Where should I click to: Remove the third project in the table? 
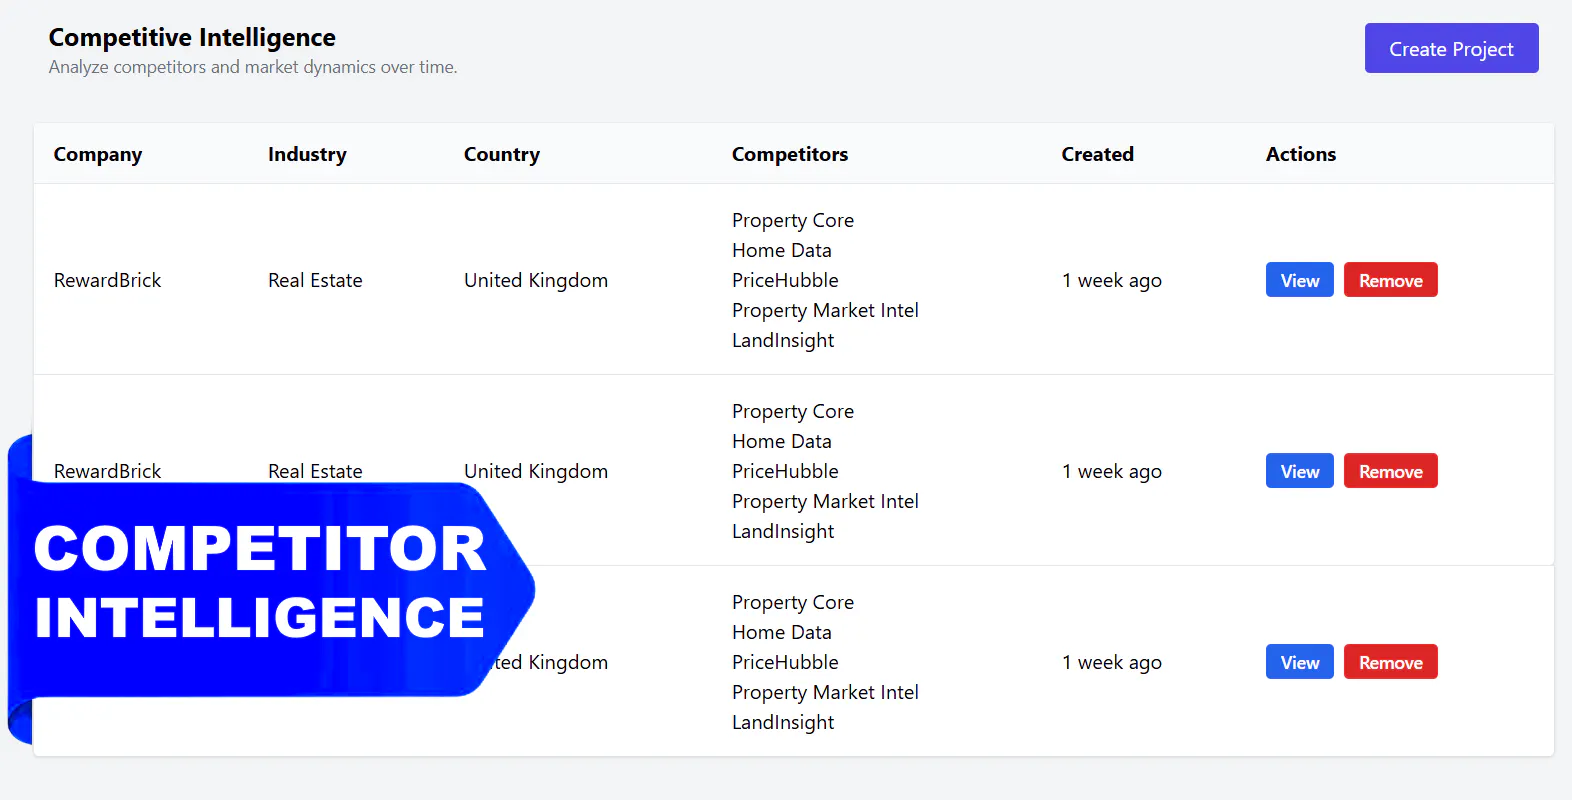pos(1390,662)
